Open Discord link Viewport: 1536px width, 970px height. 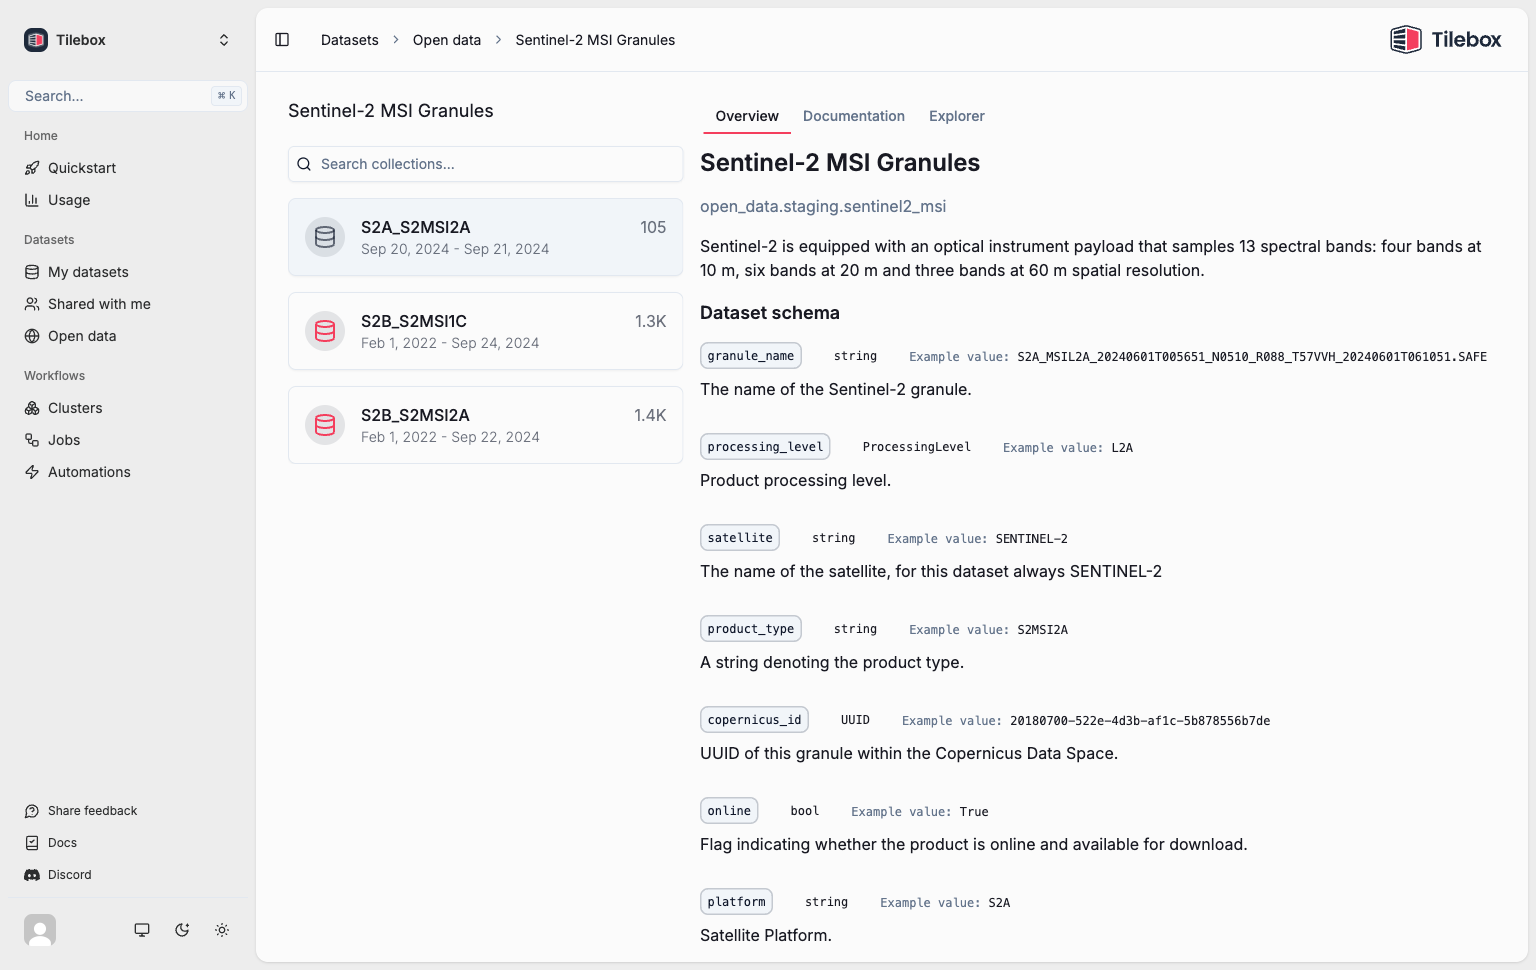(70, 875)
